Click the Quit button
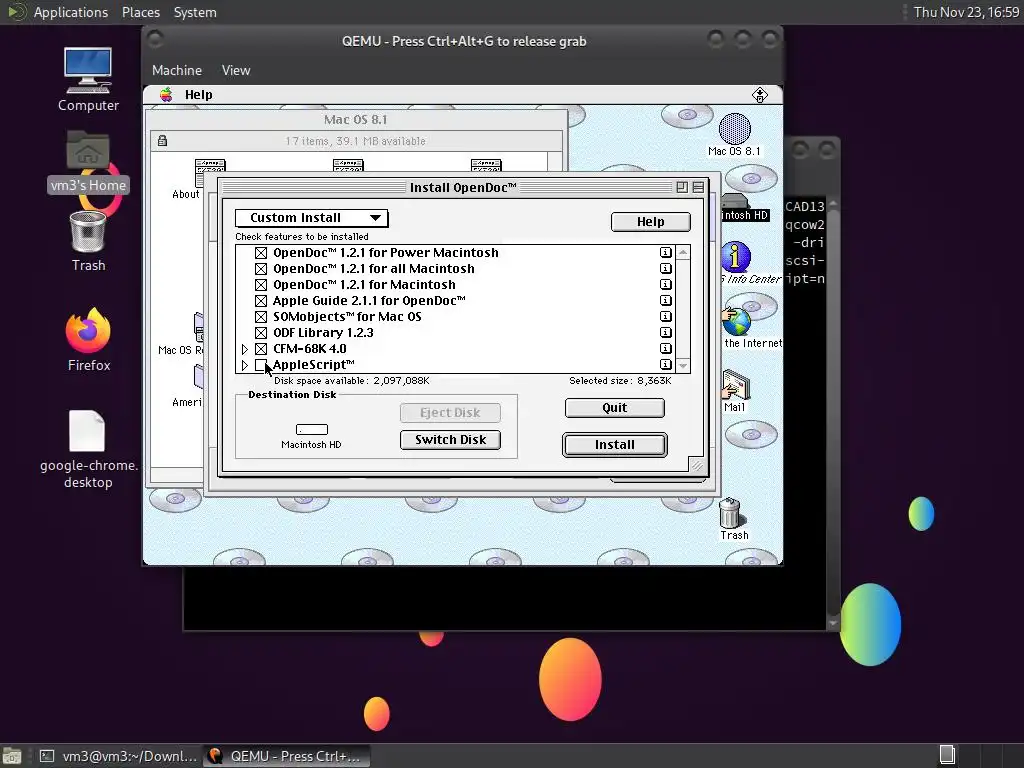The width and height of the screenshot is (1024, 768). (x=615, y=408)
